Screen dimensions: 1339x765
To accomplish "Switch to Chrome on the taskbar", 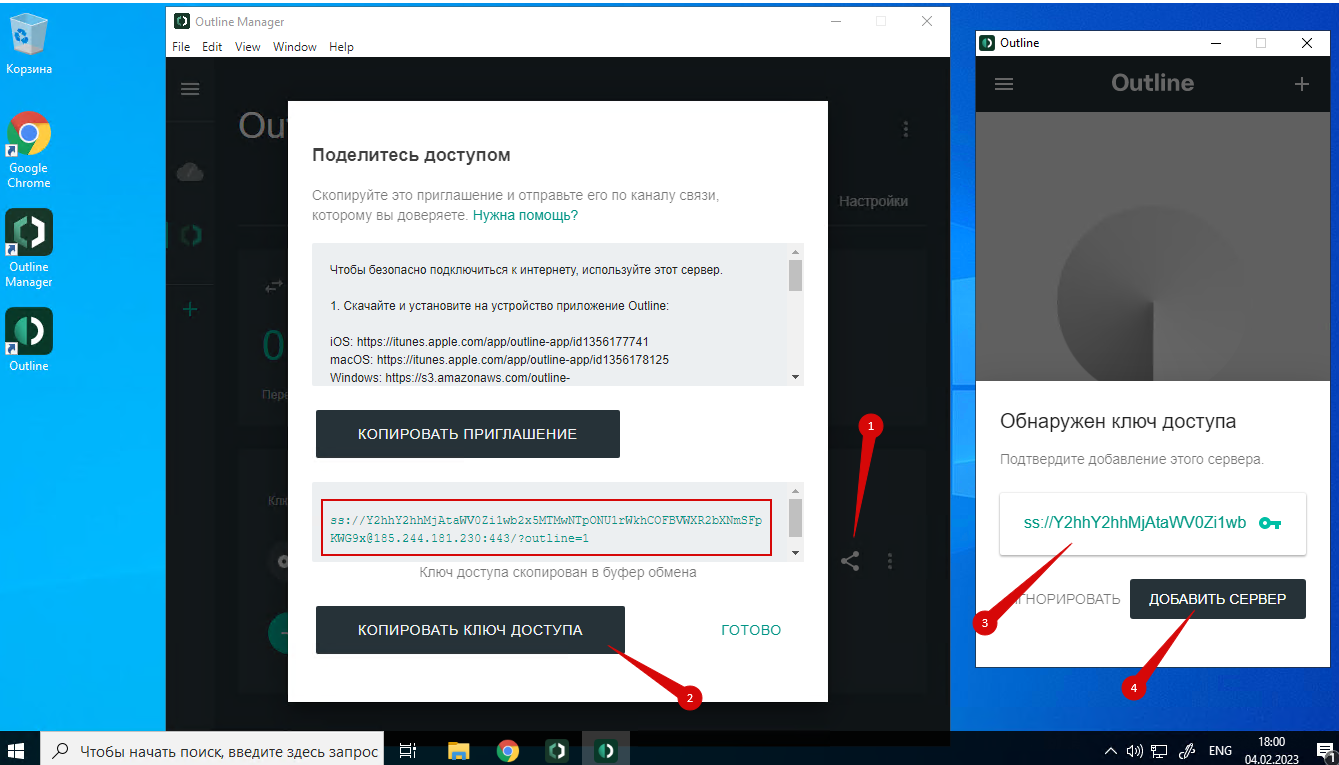I will point(508,750).
